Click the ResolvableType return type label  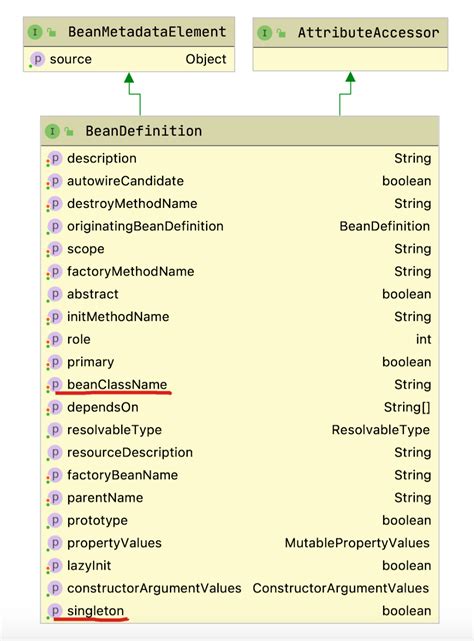pyautogui.click(x=381, y=430)
